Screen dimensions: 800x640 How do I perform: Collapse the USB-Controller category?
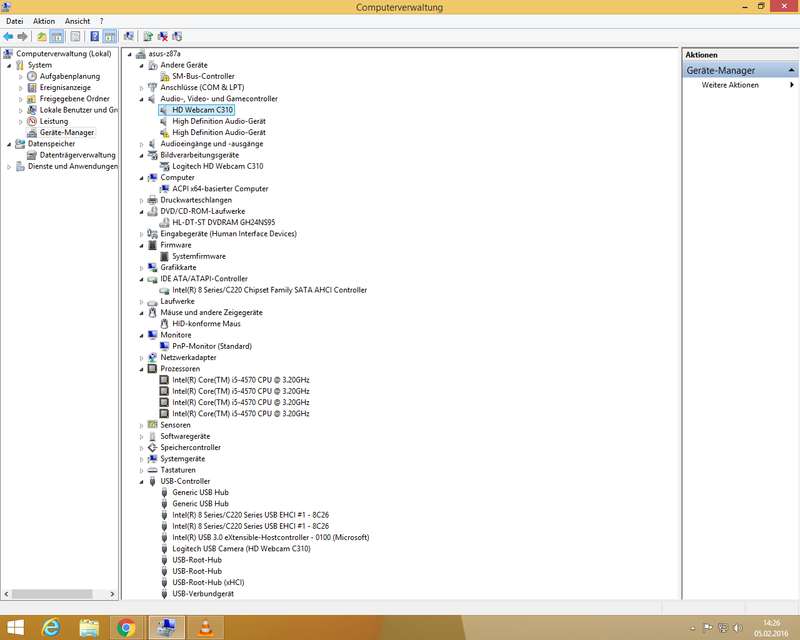pos(141,481)
